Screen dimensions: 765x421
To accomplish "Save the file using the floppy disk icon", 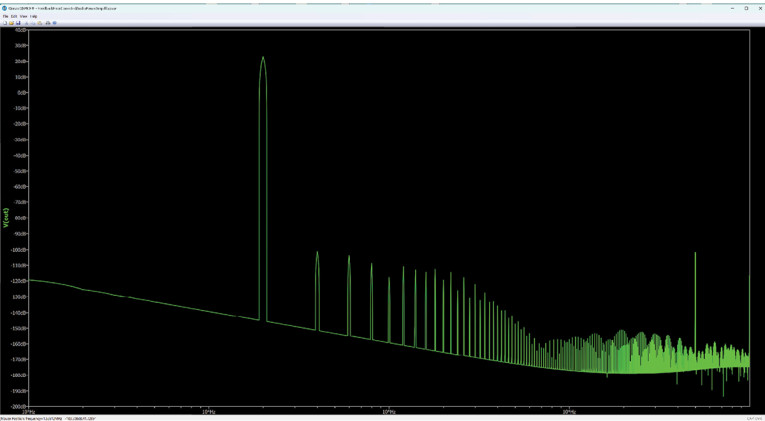I will (x=18, y=23).
